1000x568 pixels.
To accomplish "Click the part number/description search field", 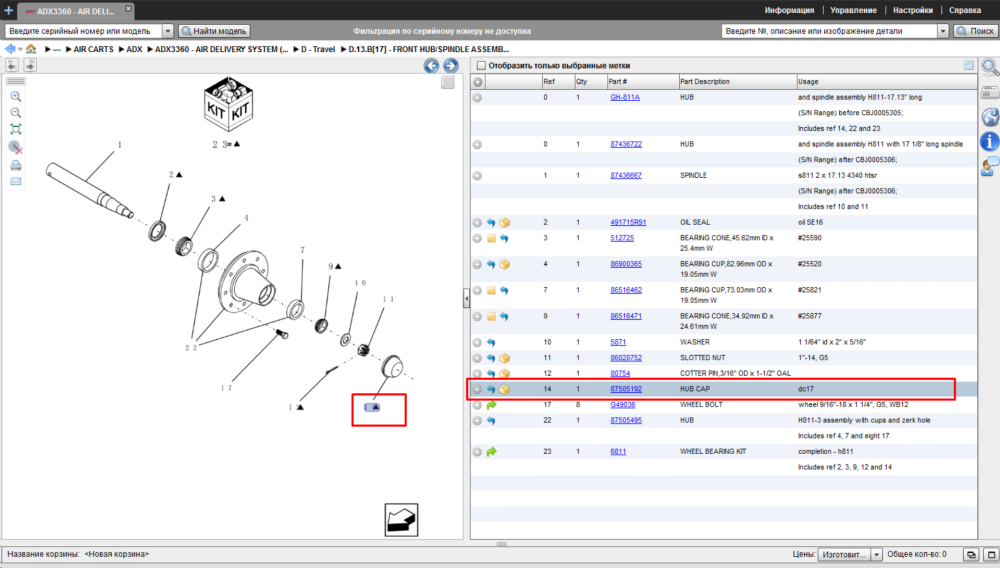I will pos(829,31).
